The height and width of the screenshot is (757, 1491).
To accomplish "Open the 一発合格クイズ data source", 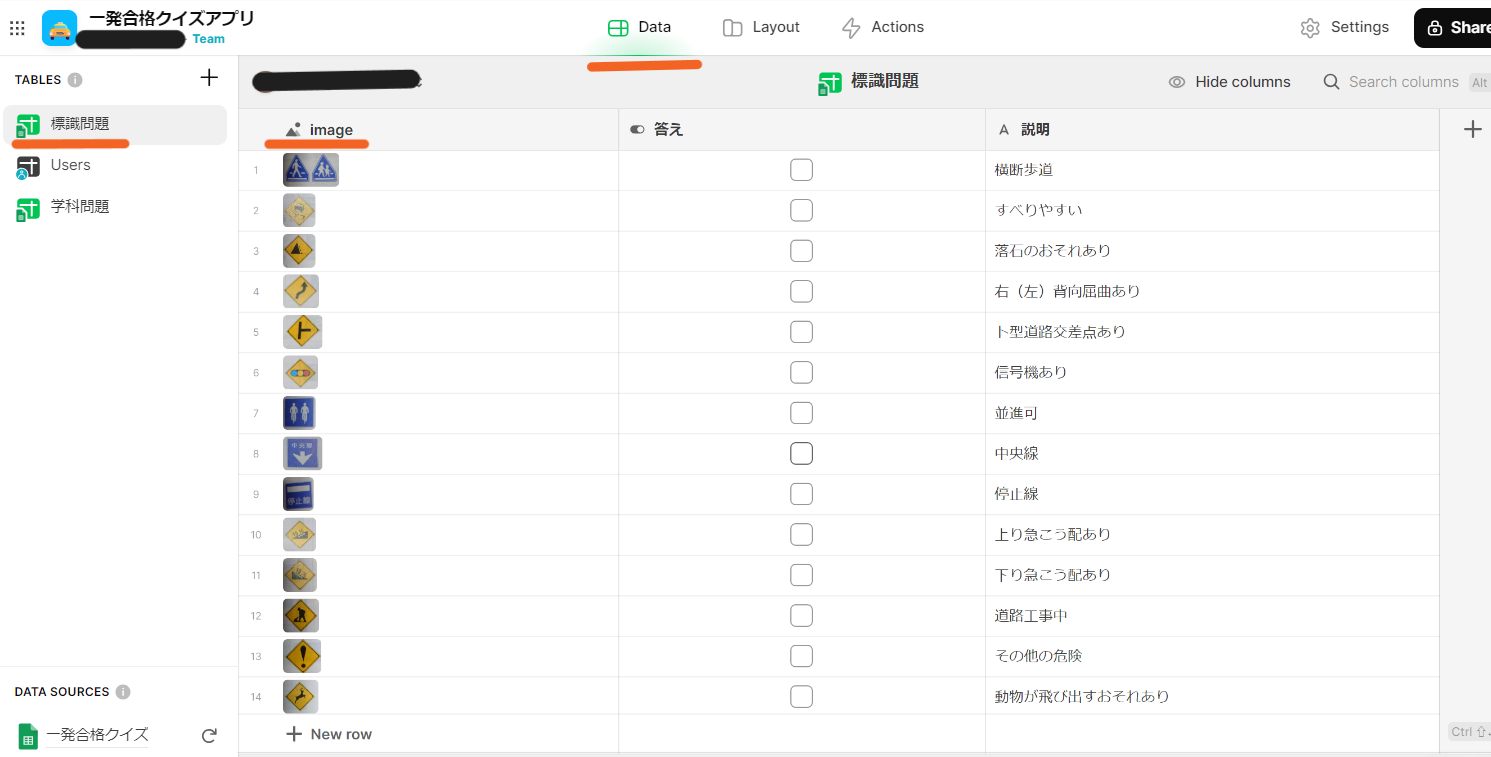I will [83, 735].
